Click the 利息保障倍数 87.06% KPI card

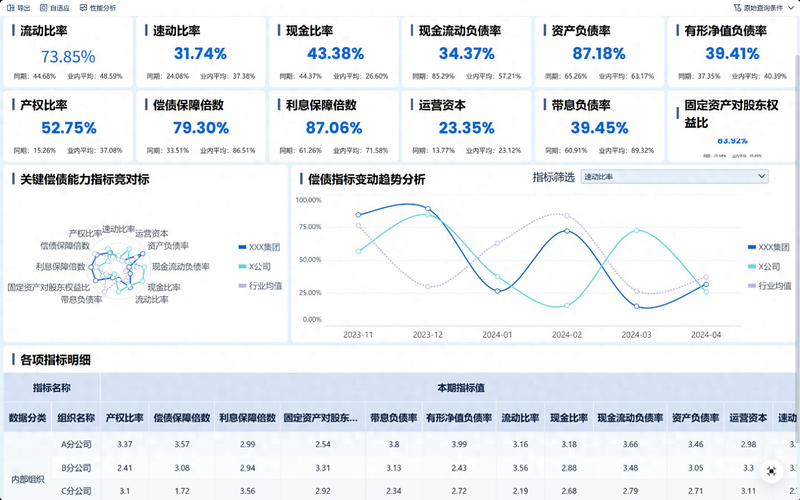click(335, 124)
